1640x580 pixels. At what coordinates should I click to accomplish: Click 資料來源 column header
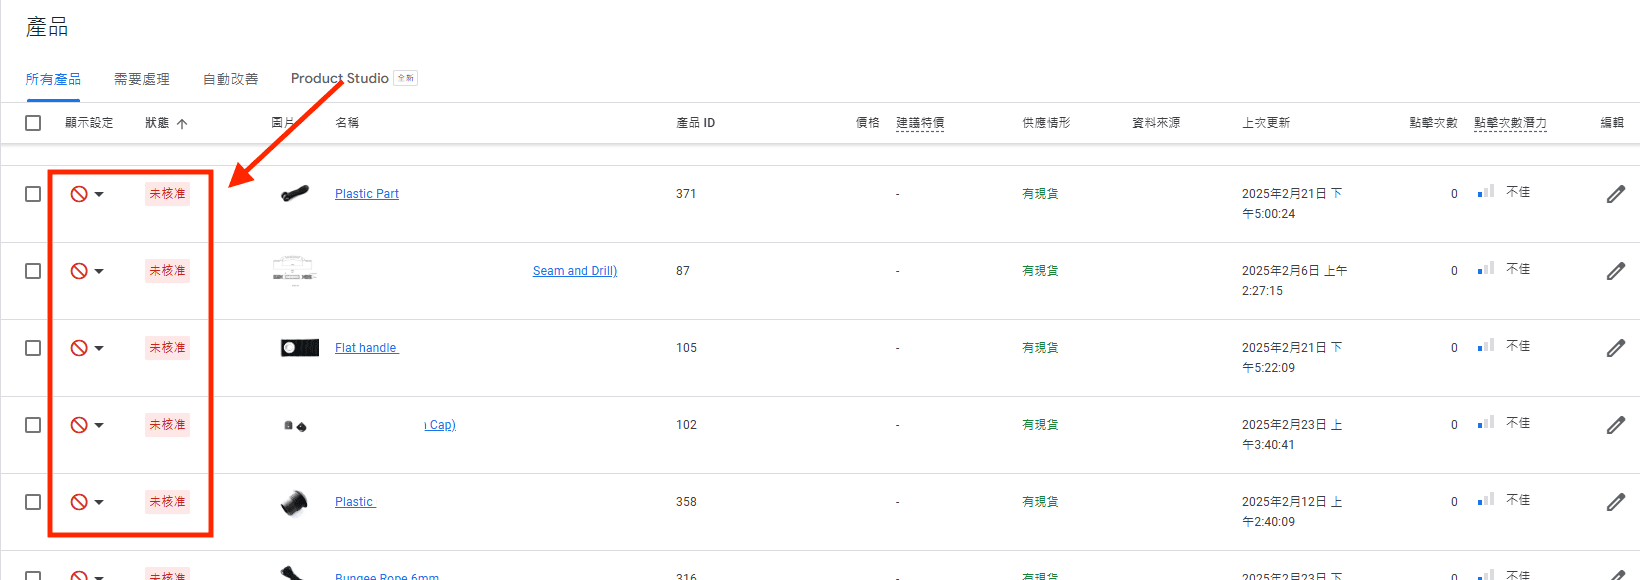pos(1156,123)
